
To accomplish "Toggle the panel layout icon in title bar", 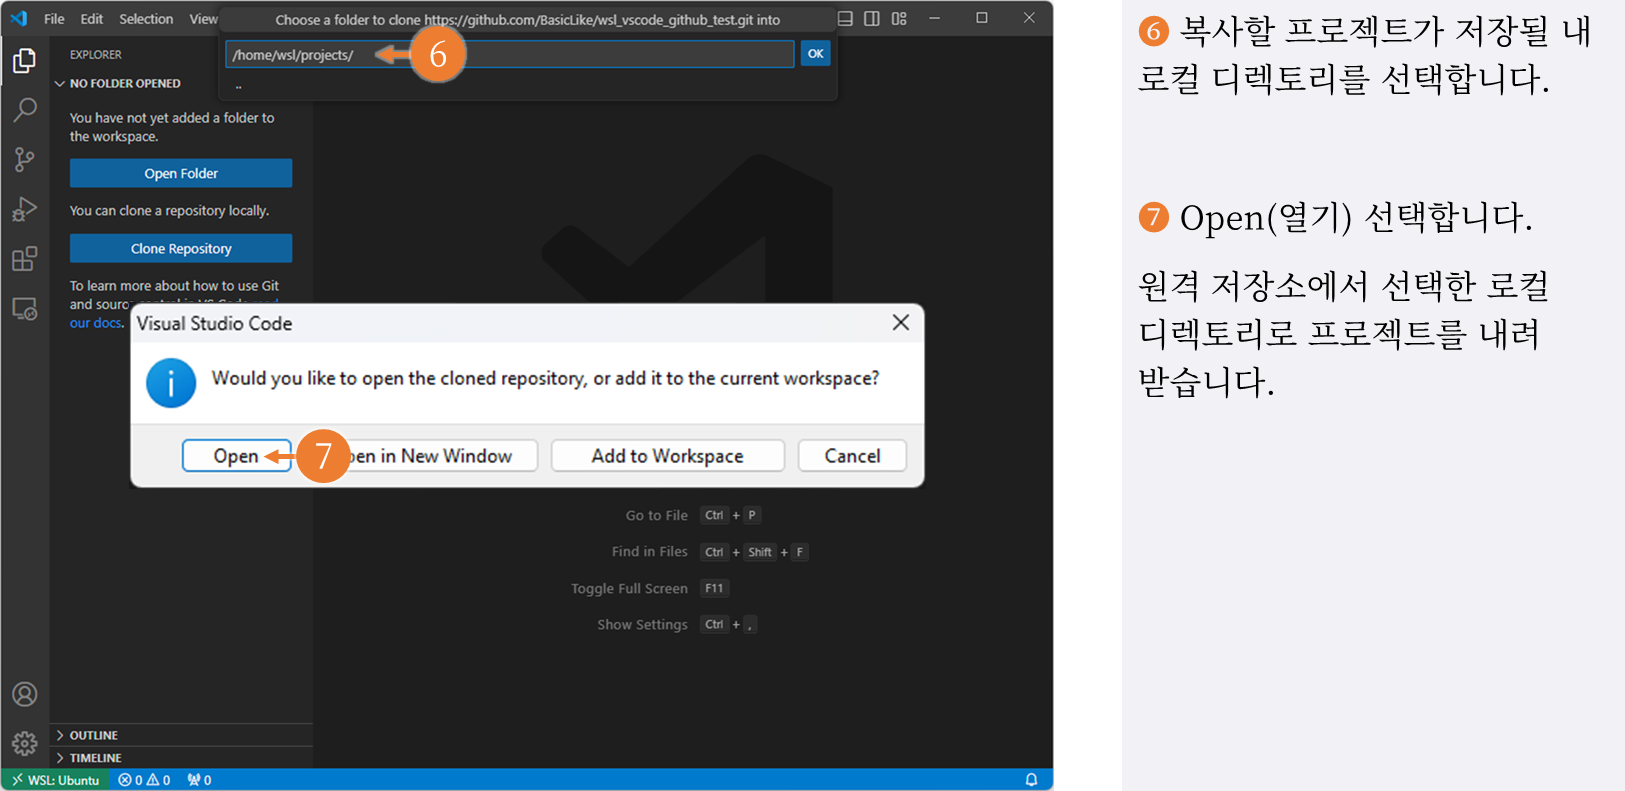I will [845, 18].
